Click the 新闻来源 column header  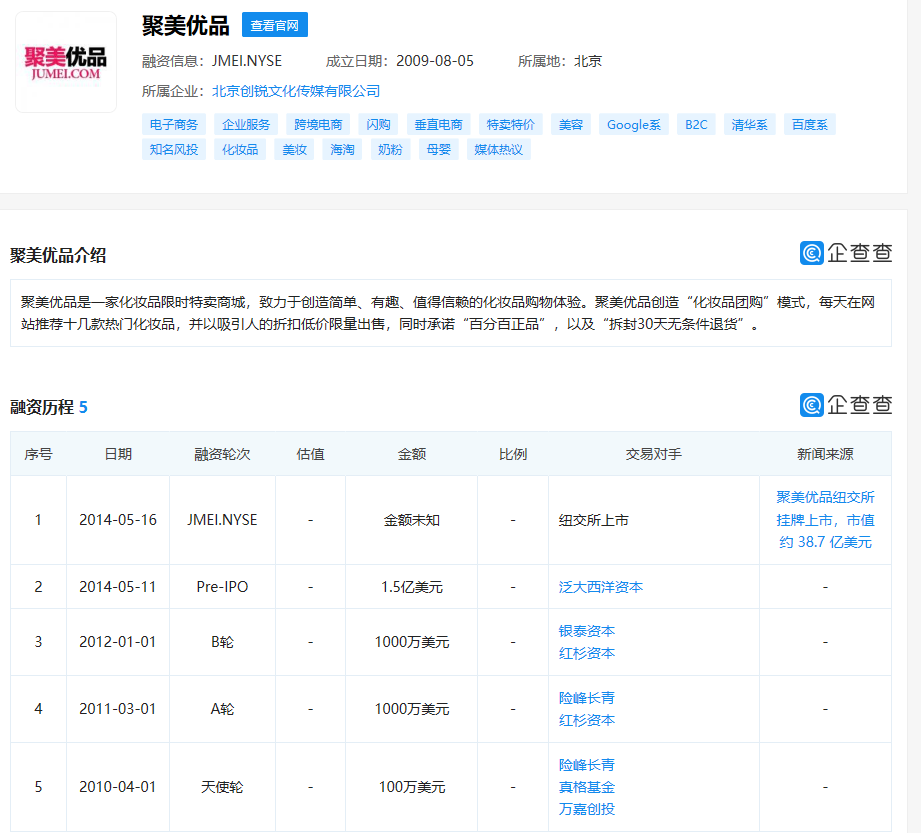coord(825,454)
